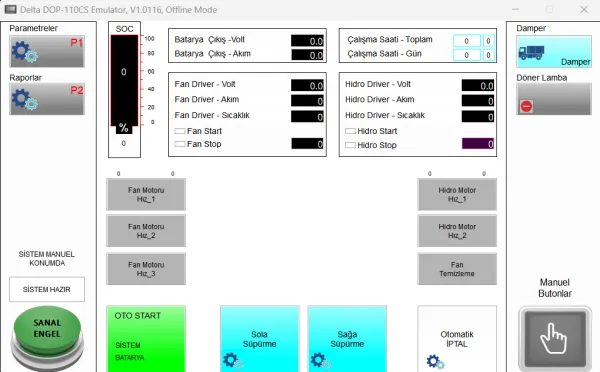
Task: Toggle the Fan Start indicator
Action: (x=180, y=131)
